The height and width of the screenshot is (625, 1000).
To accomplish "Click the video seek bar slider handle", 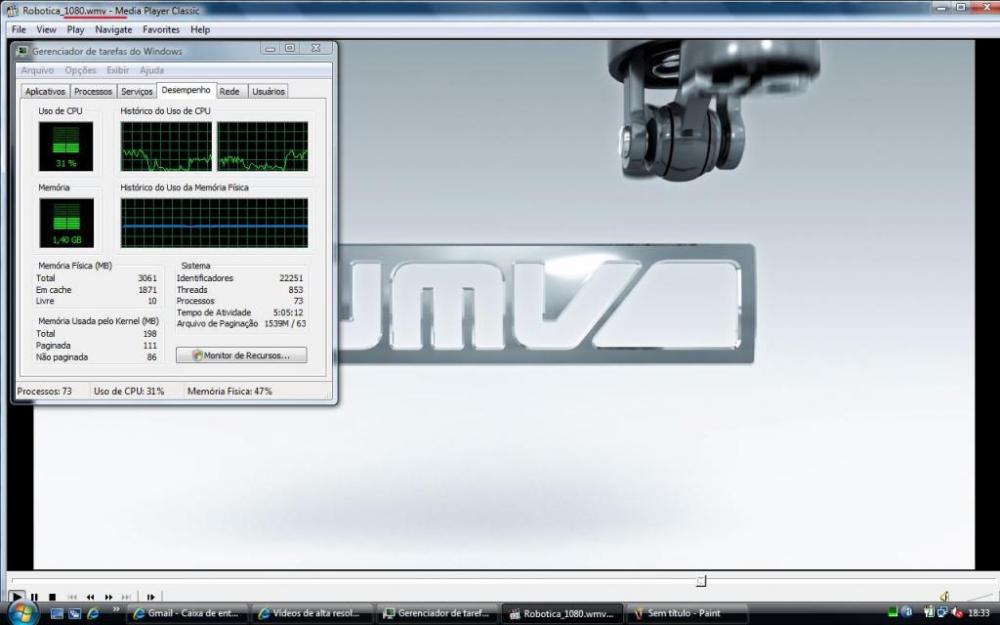I will click(701, 580).
